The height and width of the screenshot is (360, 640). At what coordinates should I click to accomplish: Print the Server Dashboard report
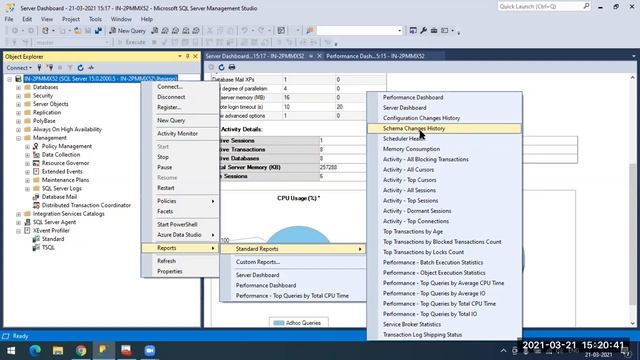pos(232,67)
